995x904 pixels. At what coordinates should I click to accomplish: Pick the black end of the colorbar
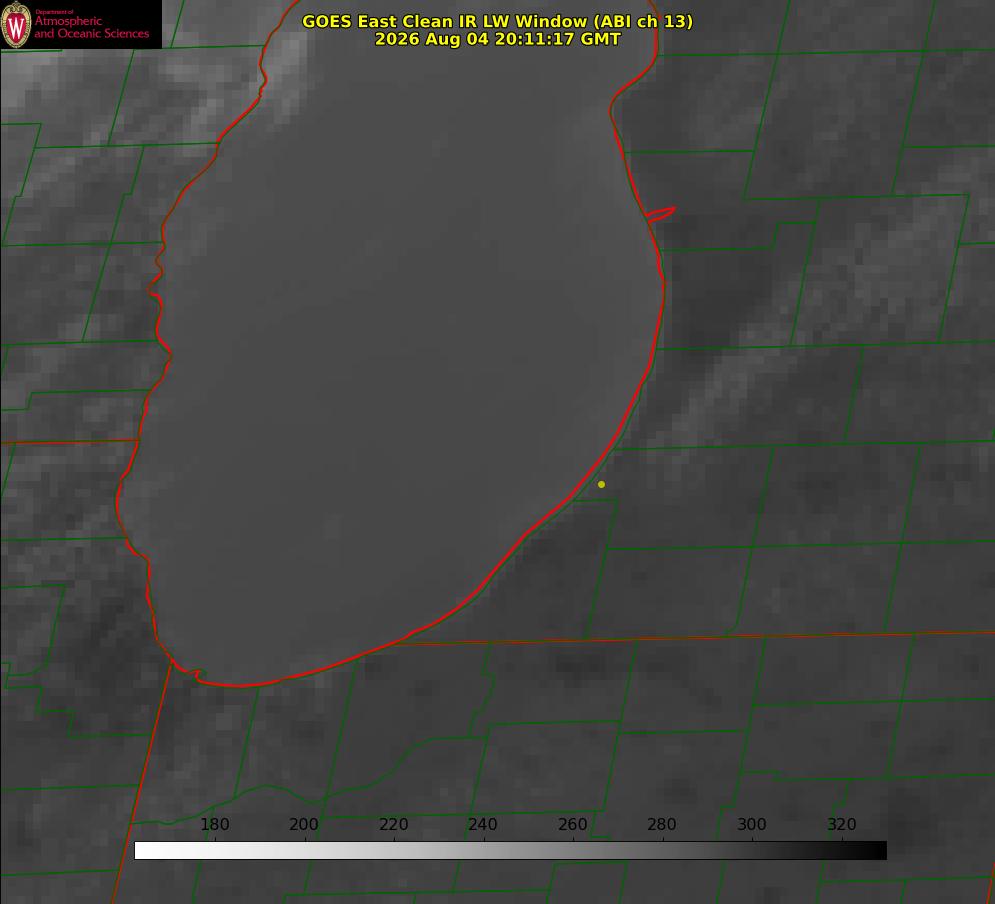pos(878,851)
